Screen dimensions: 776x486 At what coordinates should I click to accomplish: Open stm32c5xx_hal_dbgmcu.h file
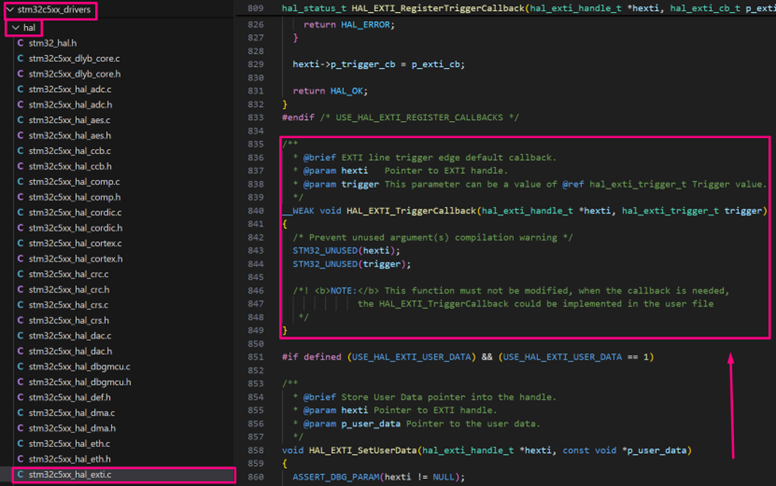point(80,382)
